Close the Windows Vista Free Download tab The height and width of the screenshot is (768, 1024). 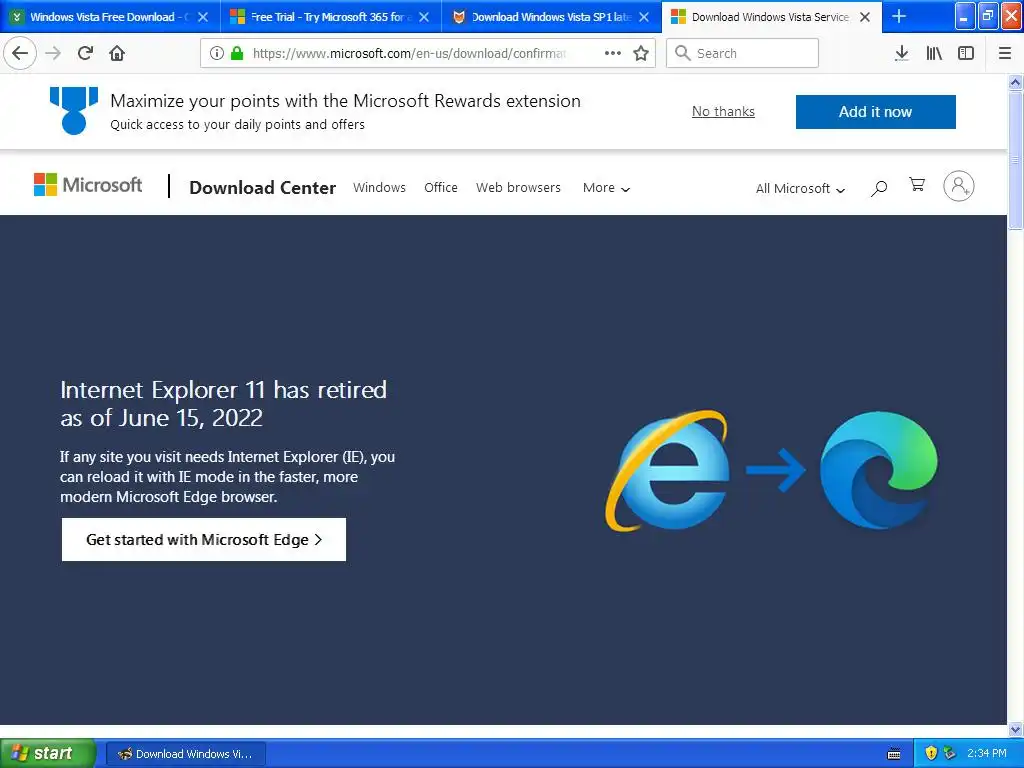click(203, 17)
